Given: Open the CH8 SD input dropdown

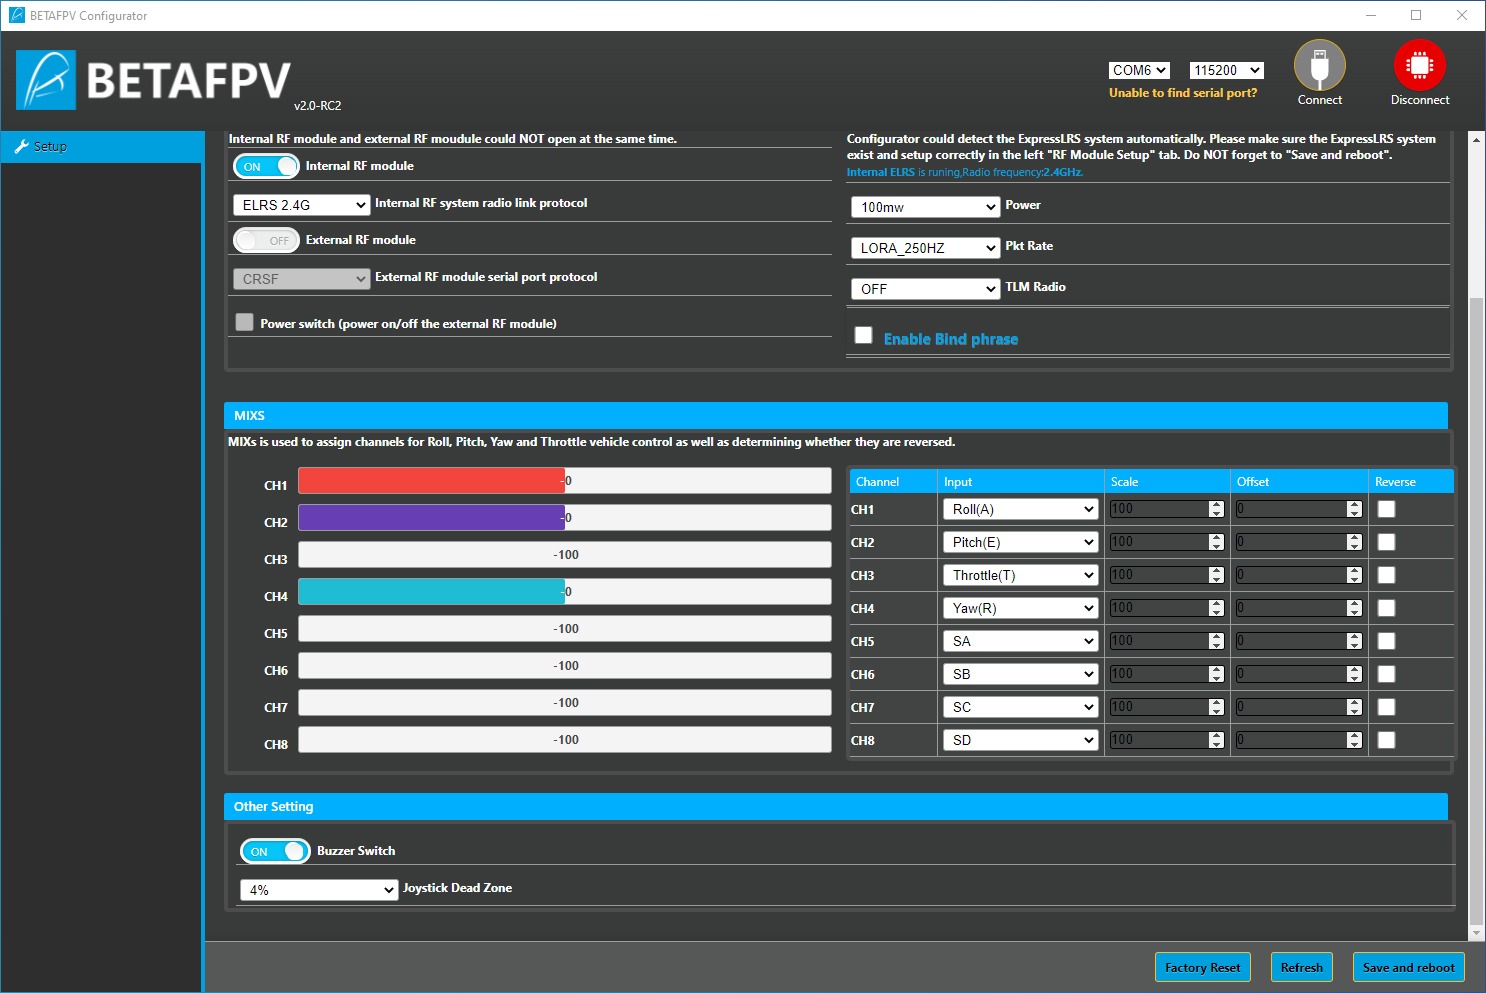Looking at the screenshot, I should [1020, 740].
